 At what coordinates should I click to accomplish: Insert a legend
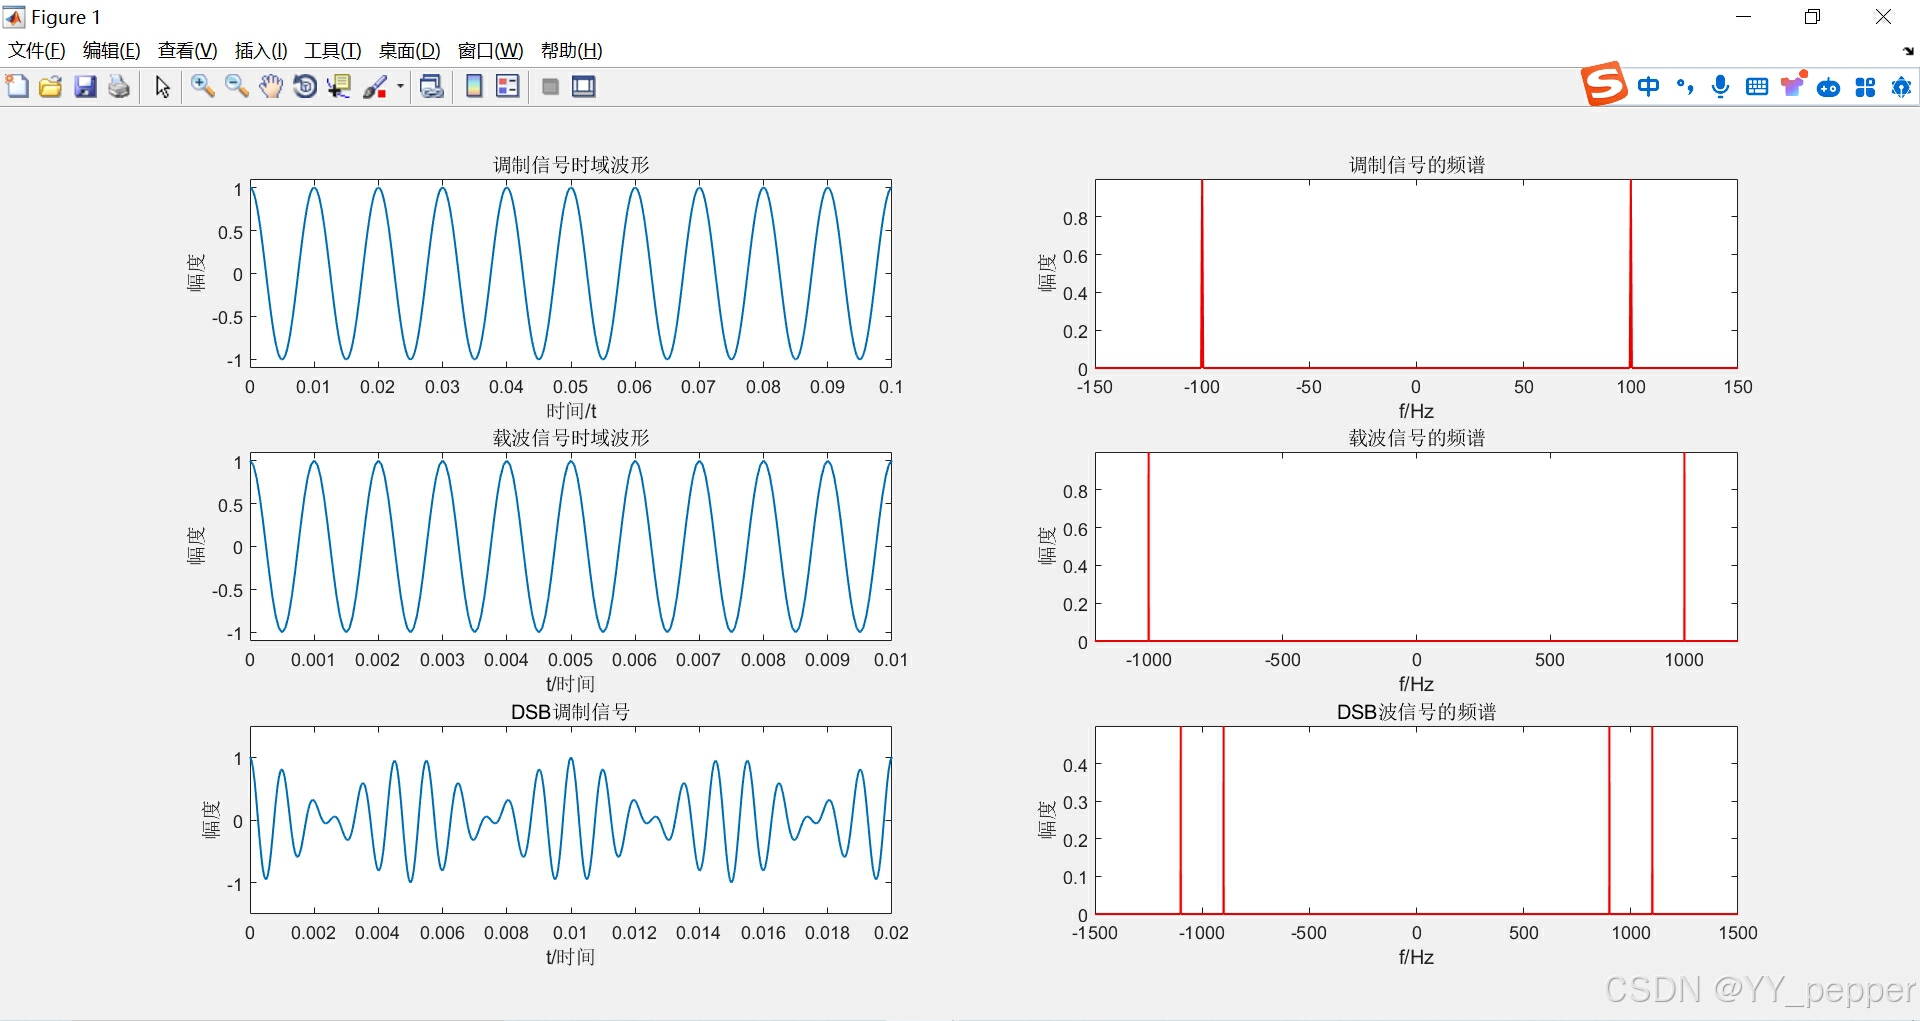click(508, 87)
